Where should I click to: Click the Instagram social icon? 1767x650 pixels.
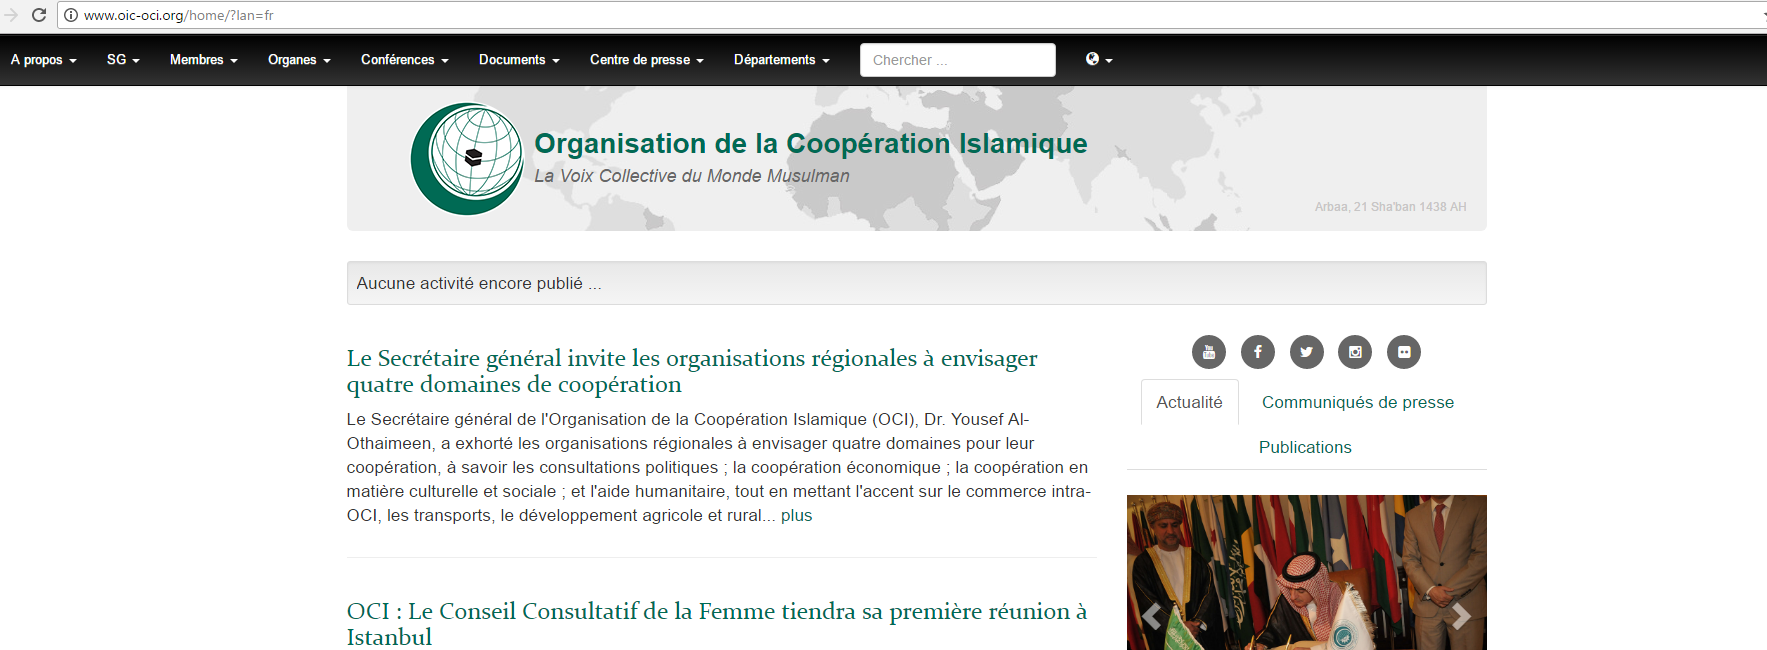[x=1355, y=352]
